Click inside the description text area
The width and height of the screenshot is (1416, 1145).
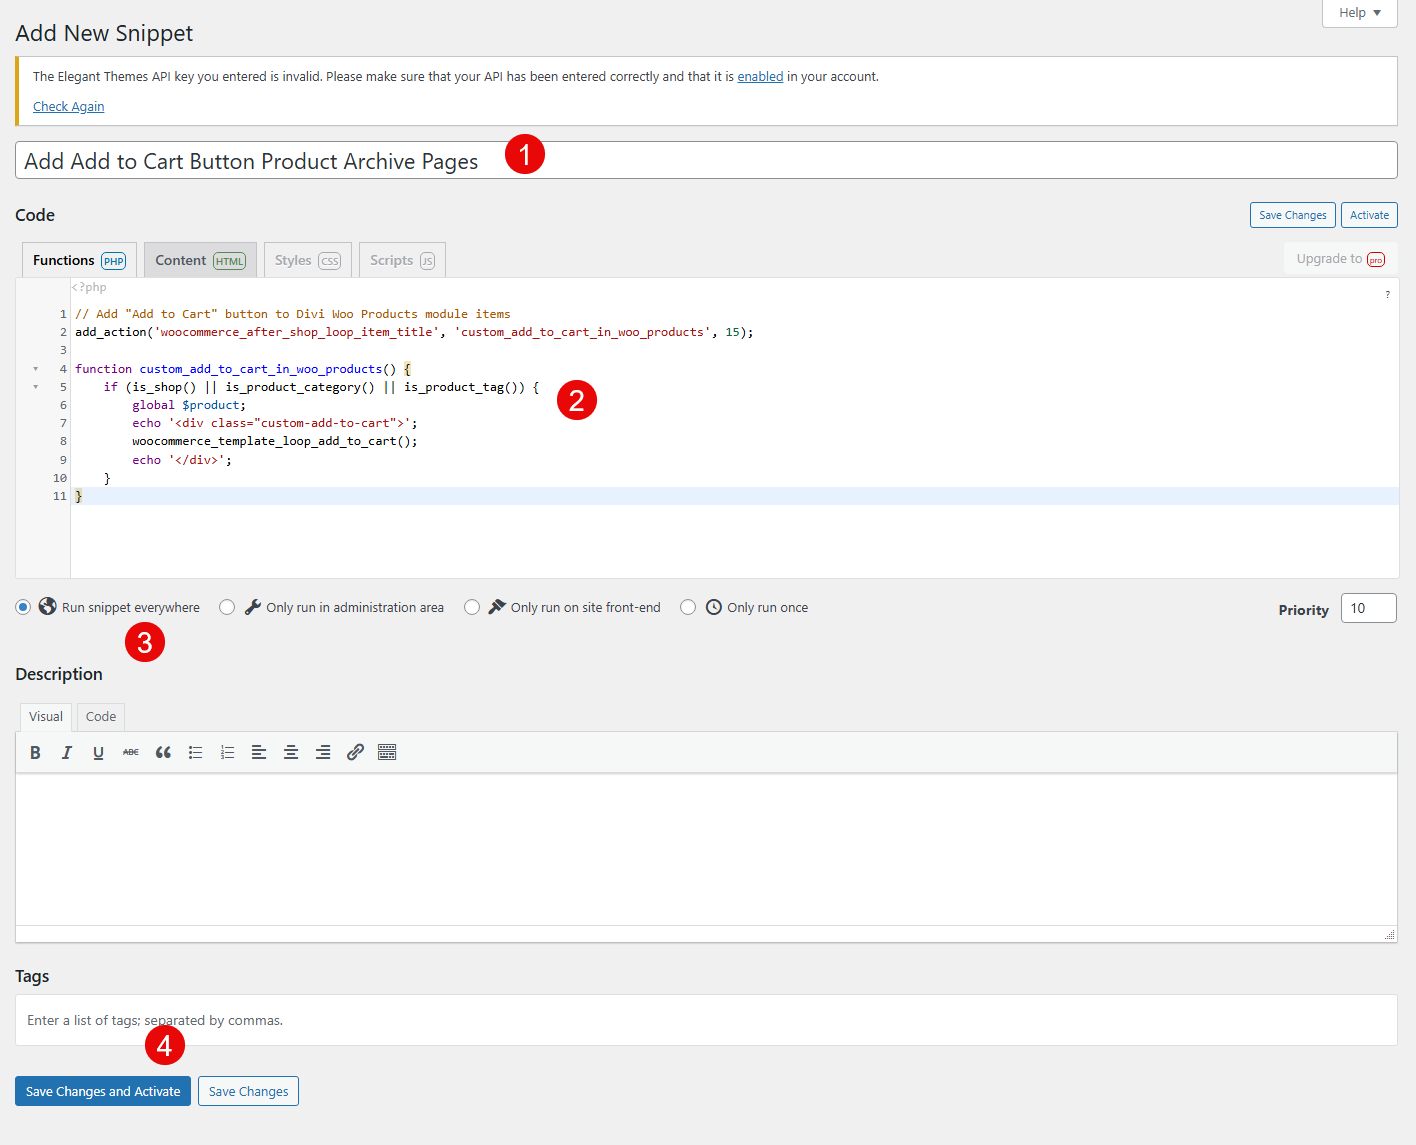[706, 849]
